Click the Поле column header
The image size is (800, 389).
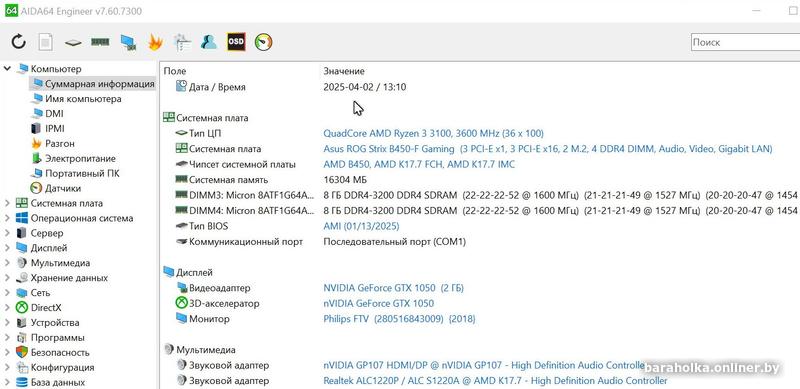click(175, 71)
